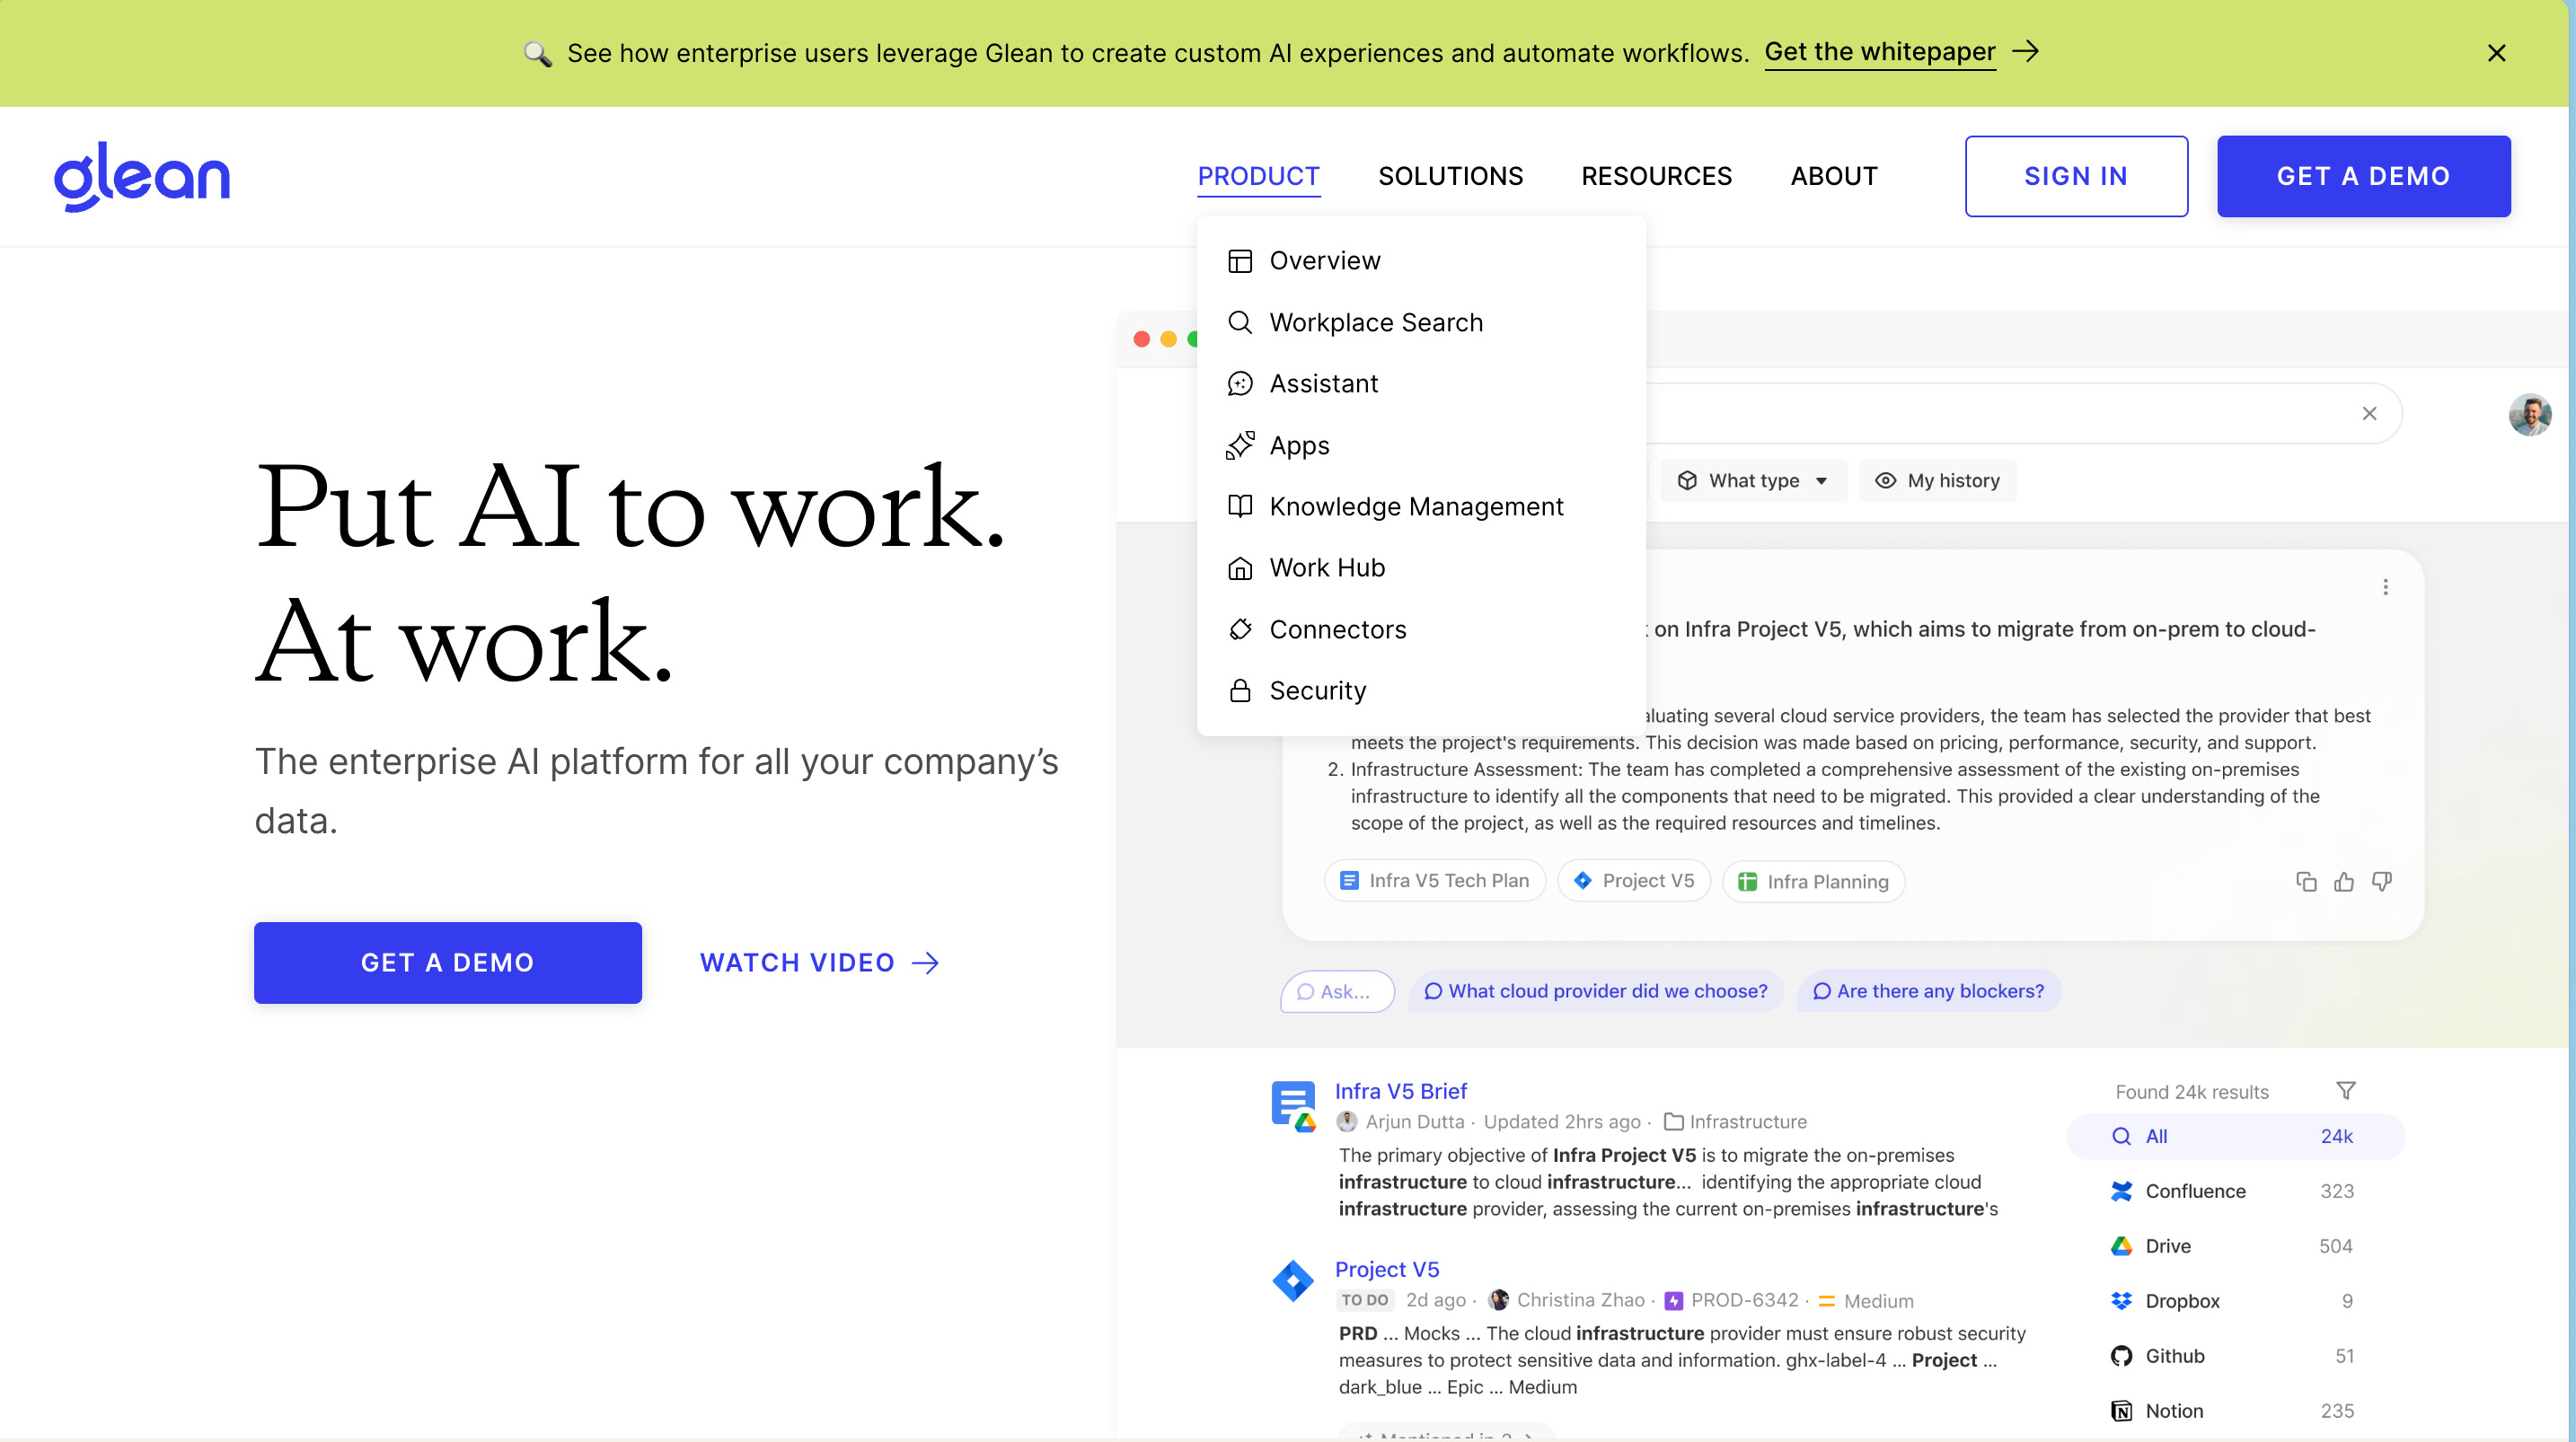Open the Infra Planning source chip
The height and width of the screenshot is (1442, 2576).
point(1813,882)
